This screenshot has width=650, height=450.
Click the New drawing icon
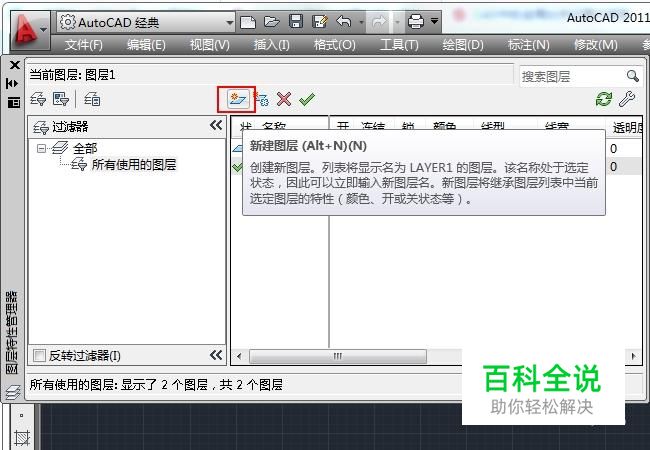click(x=248, y=22)
